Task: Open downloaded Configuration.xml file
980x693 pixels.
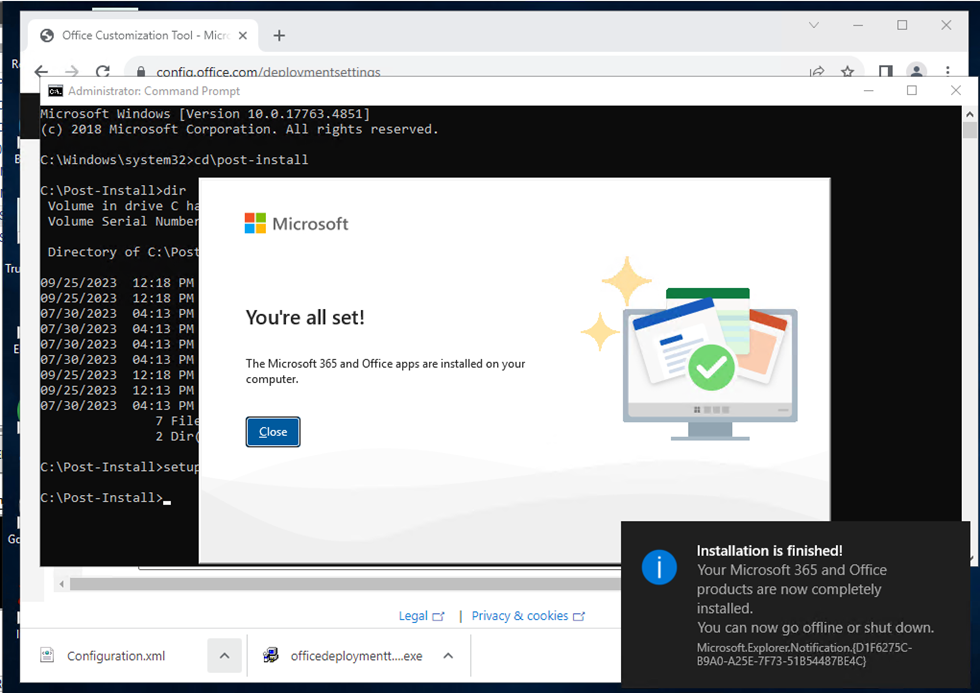Action: coord(116,656)
